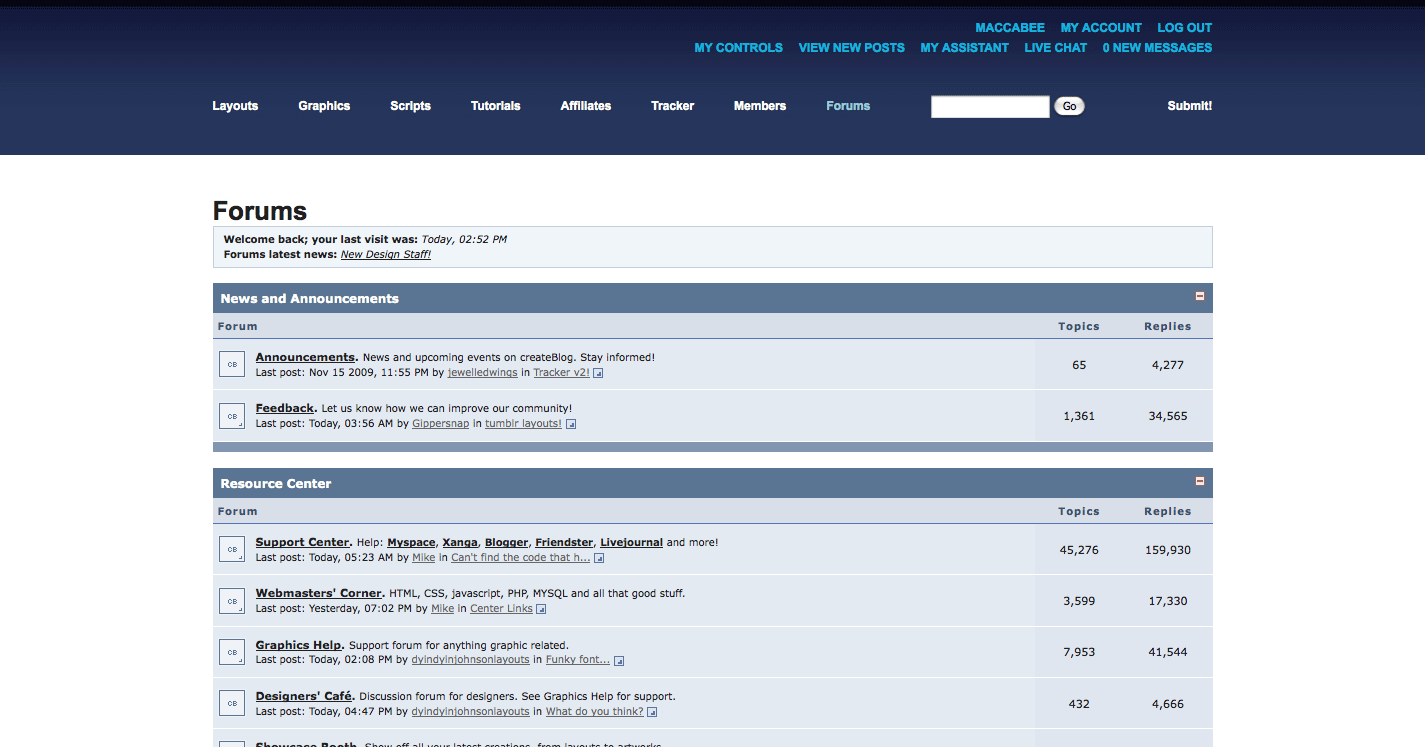This screenshot has width=1425, height=747.
Task: Collapse the News and Announcements category
Action: point(1200,296)
